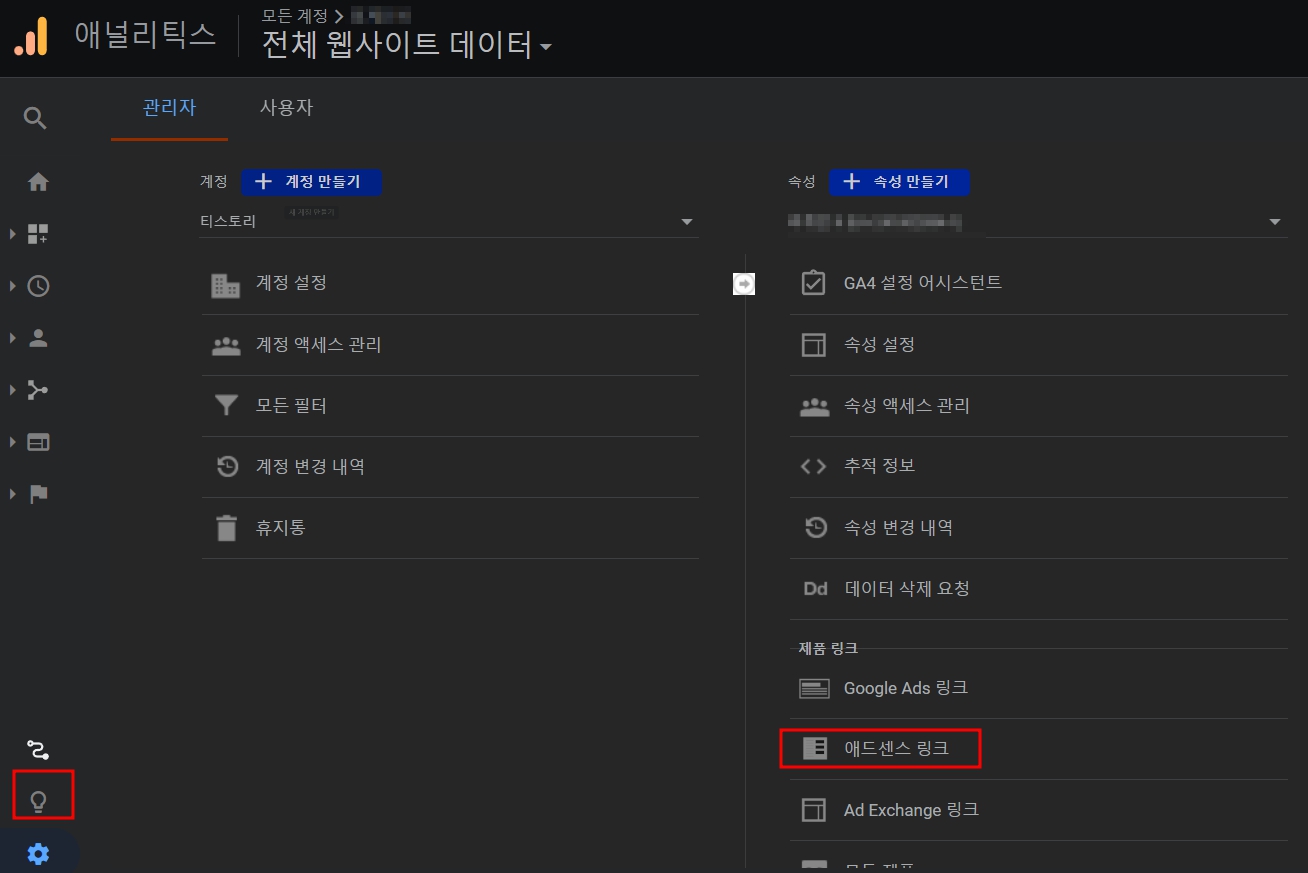This screenshot has width=1308, height=873.
Task: Open the 티스토리 account dropdown
Action: (448, 222)
